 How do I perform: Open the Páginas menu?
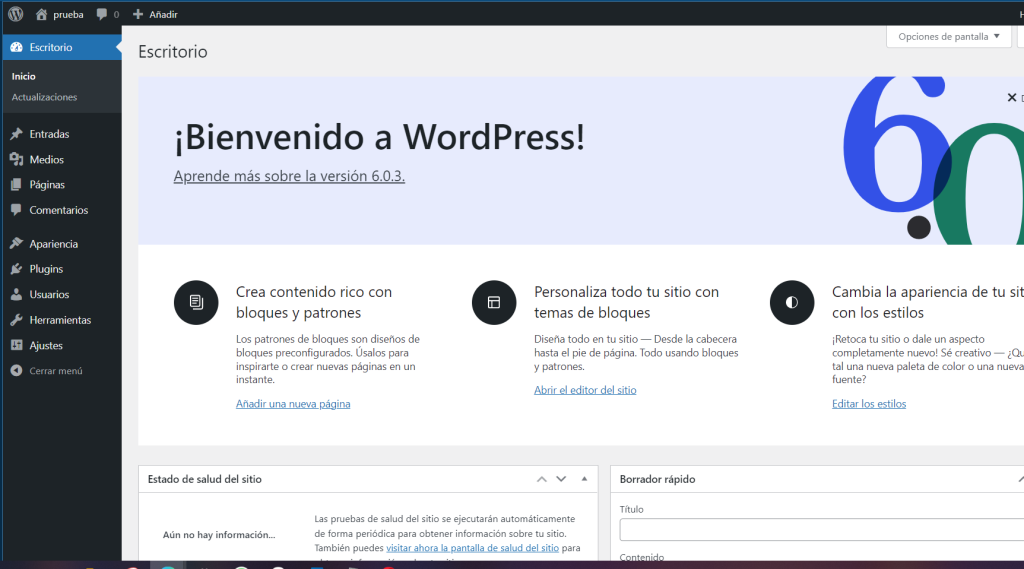point(61,185)
